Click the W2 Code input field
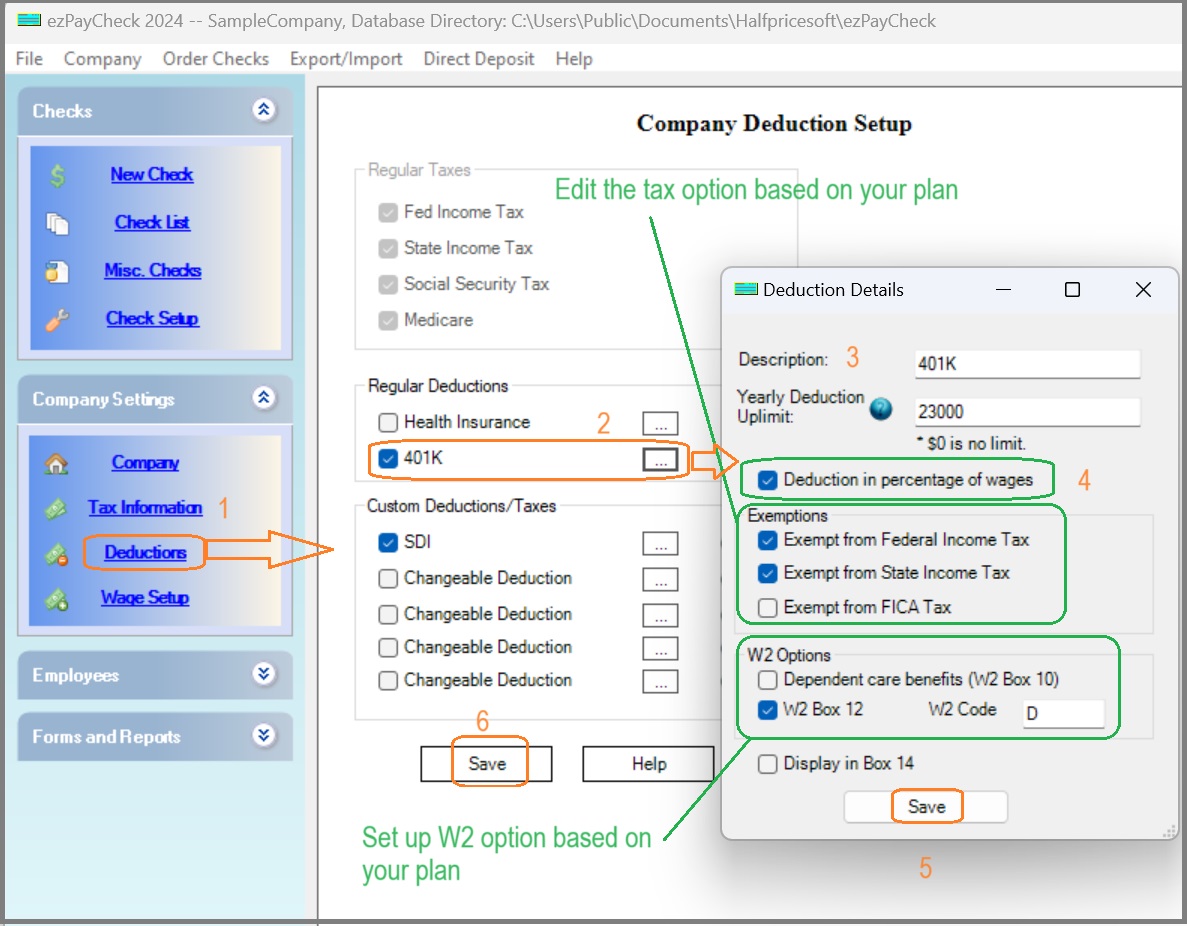 1063,713
